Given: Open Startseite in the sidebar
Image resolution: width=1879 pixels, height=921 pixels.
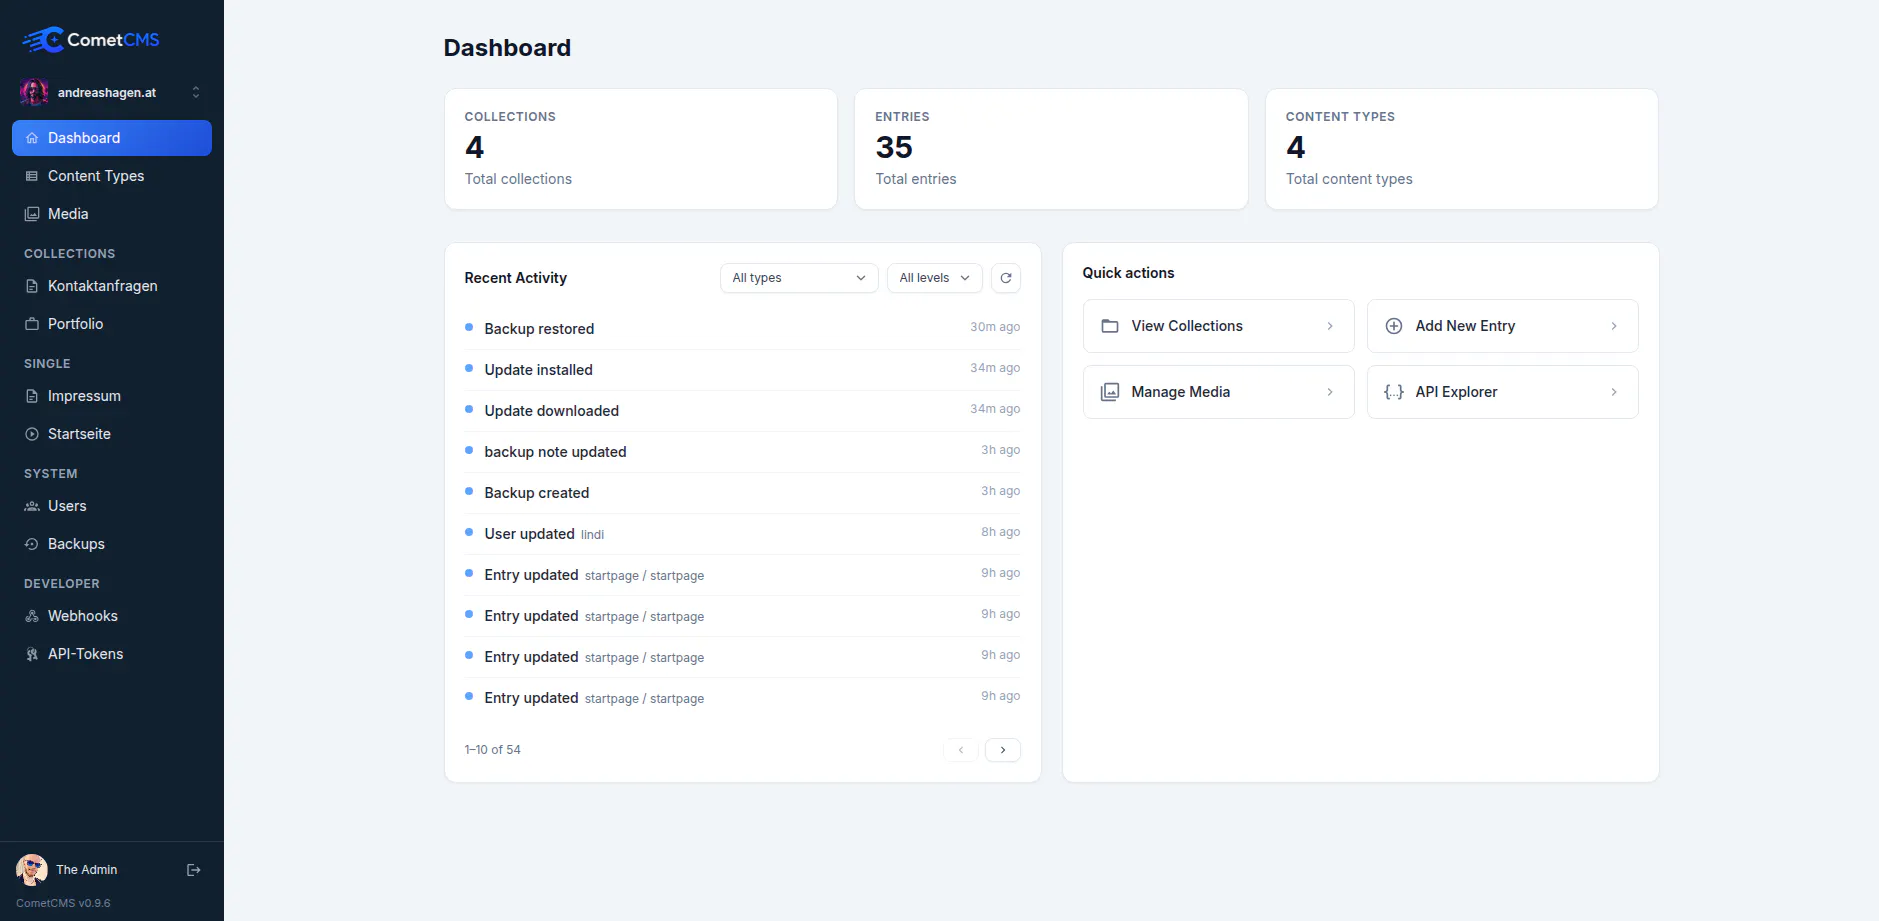Looking at the screenshot, I should [x=112, y=434].
